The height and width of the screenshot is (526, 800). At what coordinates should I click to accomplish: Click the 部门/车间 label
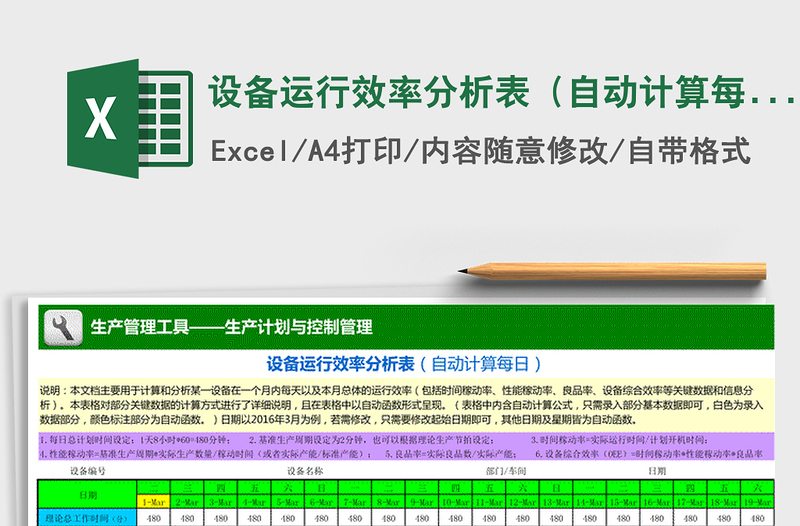[x=506, y=471]
